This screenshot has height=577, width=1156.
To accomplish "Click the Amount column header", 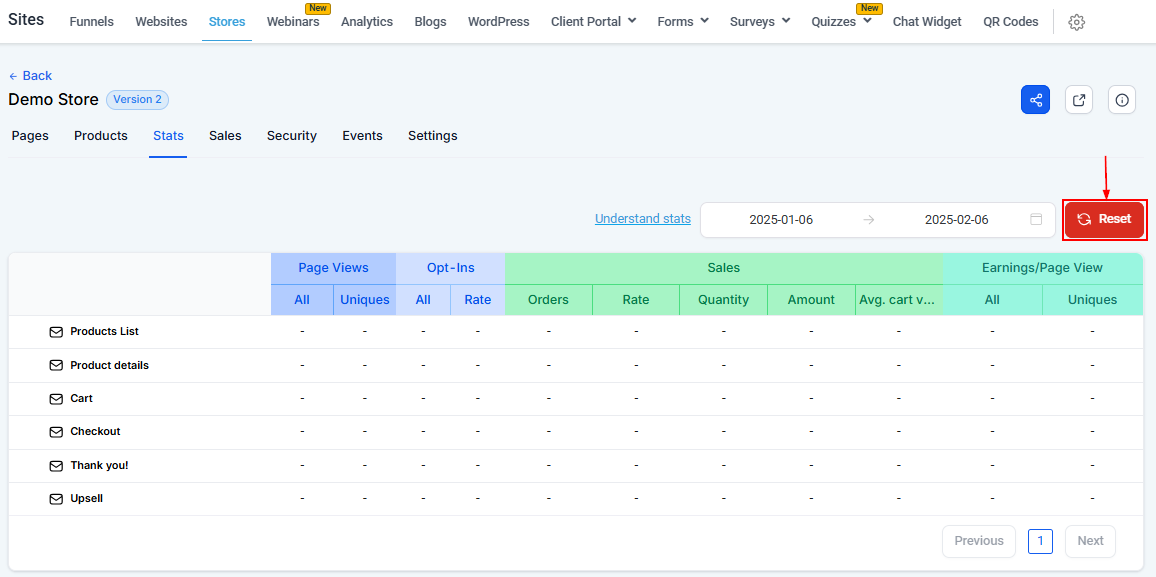I will point(811,300).
